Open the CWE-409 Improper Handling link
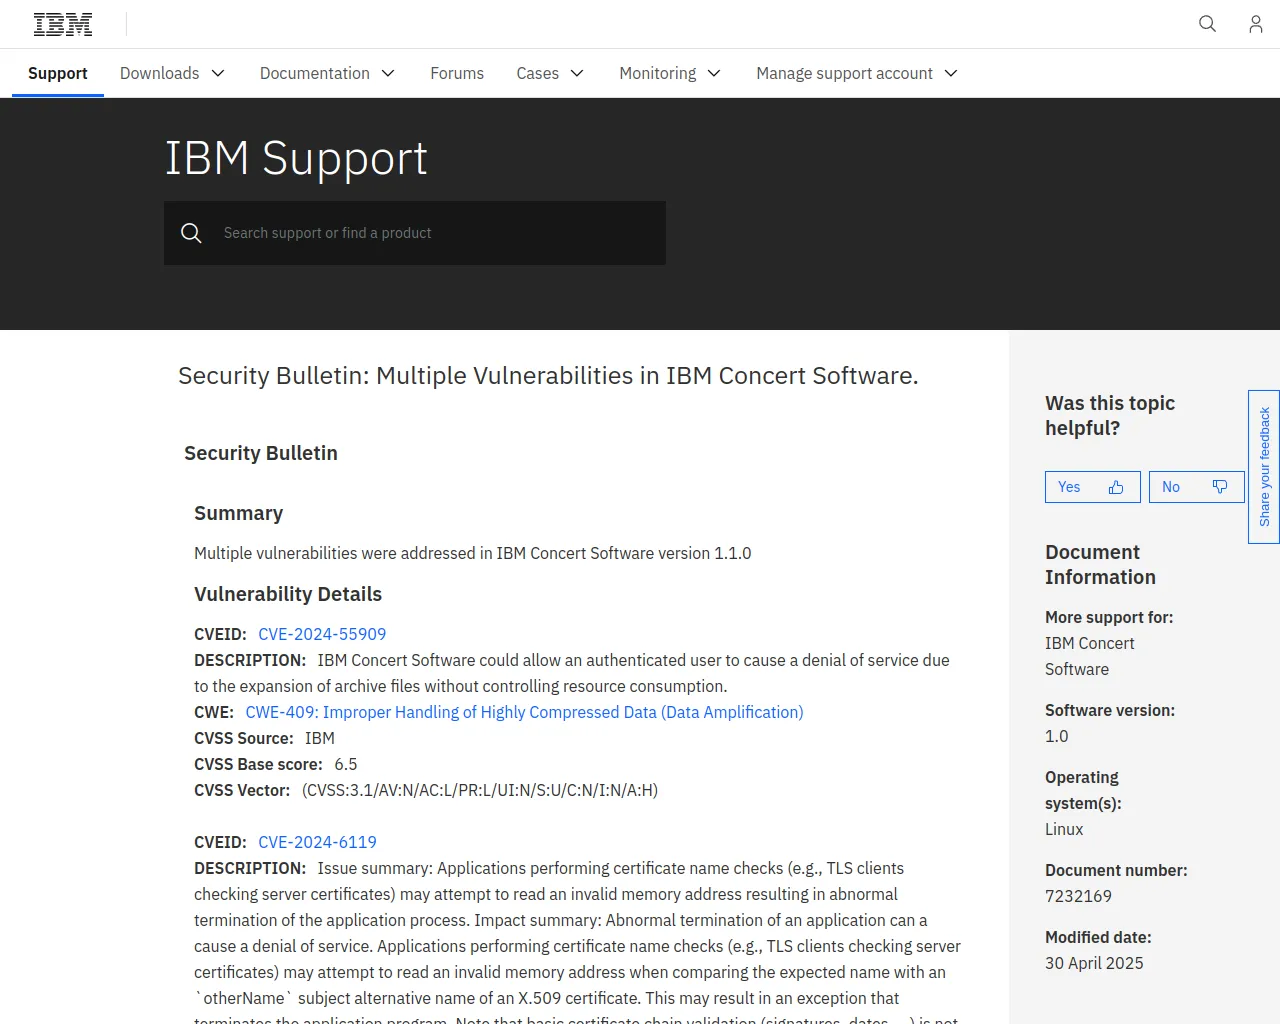Image resolution: width=1280 pixels, height=1024 pixels. point(524,712)
